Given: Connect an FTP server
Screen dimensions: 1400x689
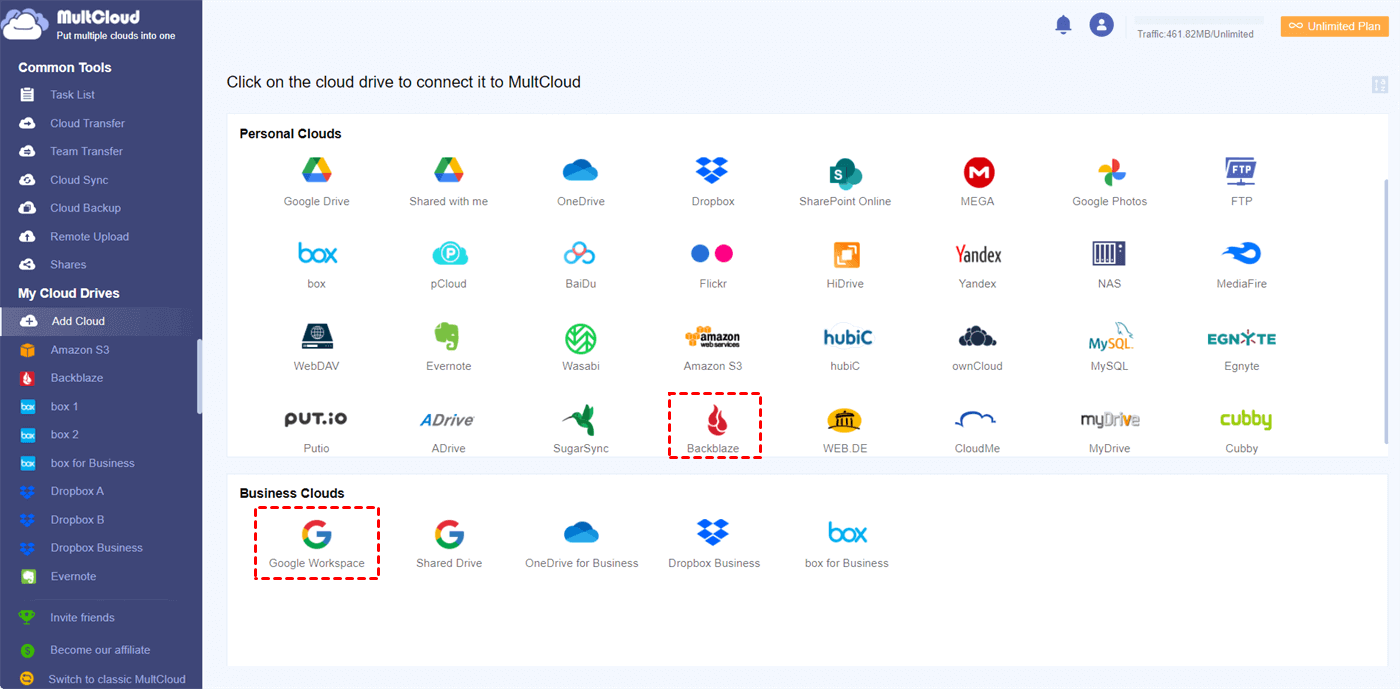Looking at the screenshot, I should click(x=1241, y=182).
